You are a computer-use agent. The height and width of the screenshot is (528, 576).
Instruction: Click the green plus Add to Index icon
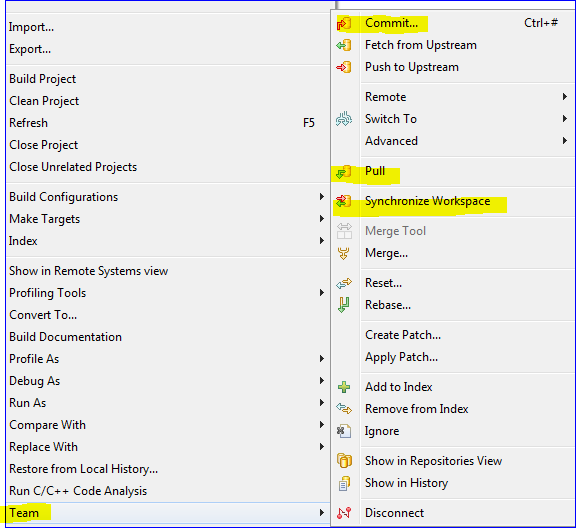pyautogui.click(x=344, y=387)
